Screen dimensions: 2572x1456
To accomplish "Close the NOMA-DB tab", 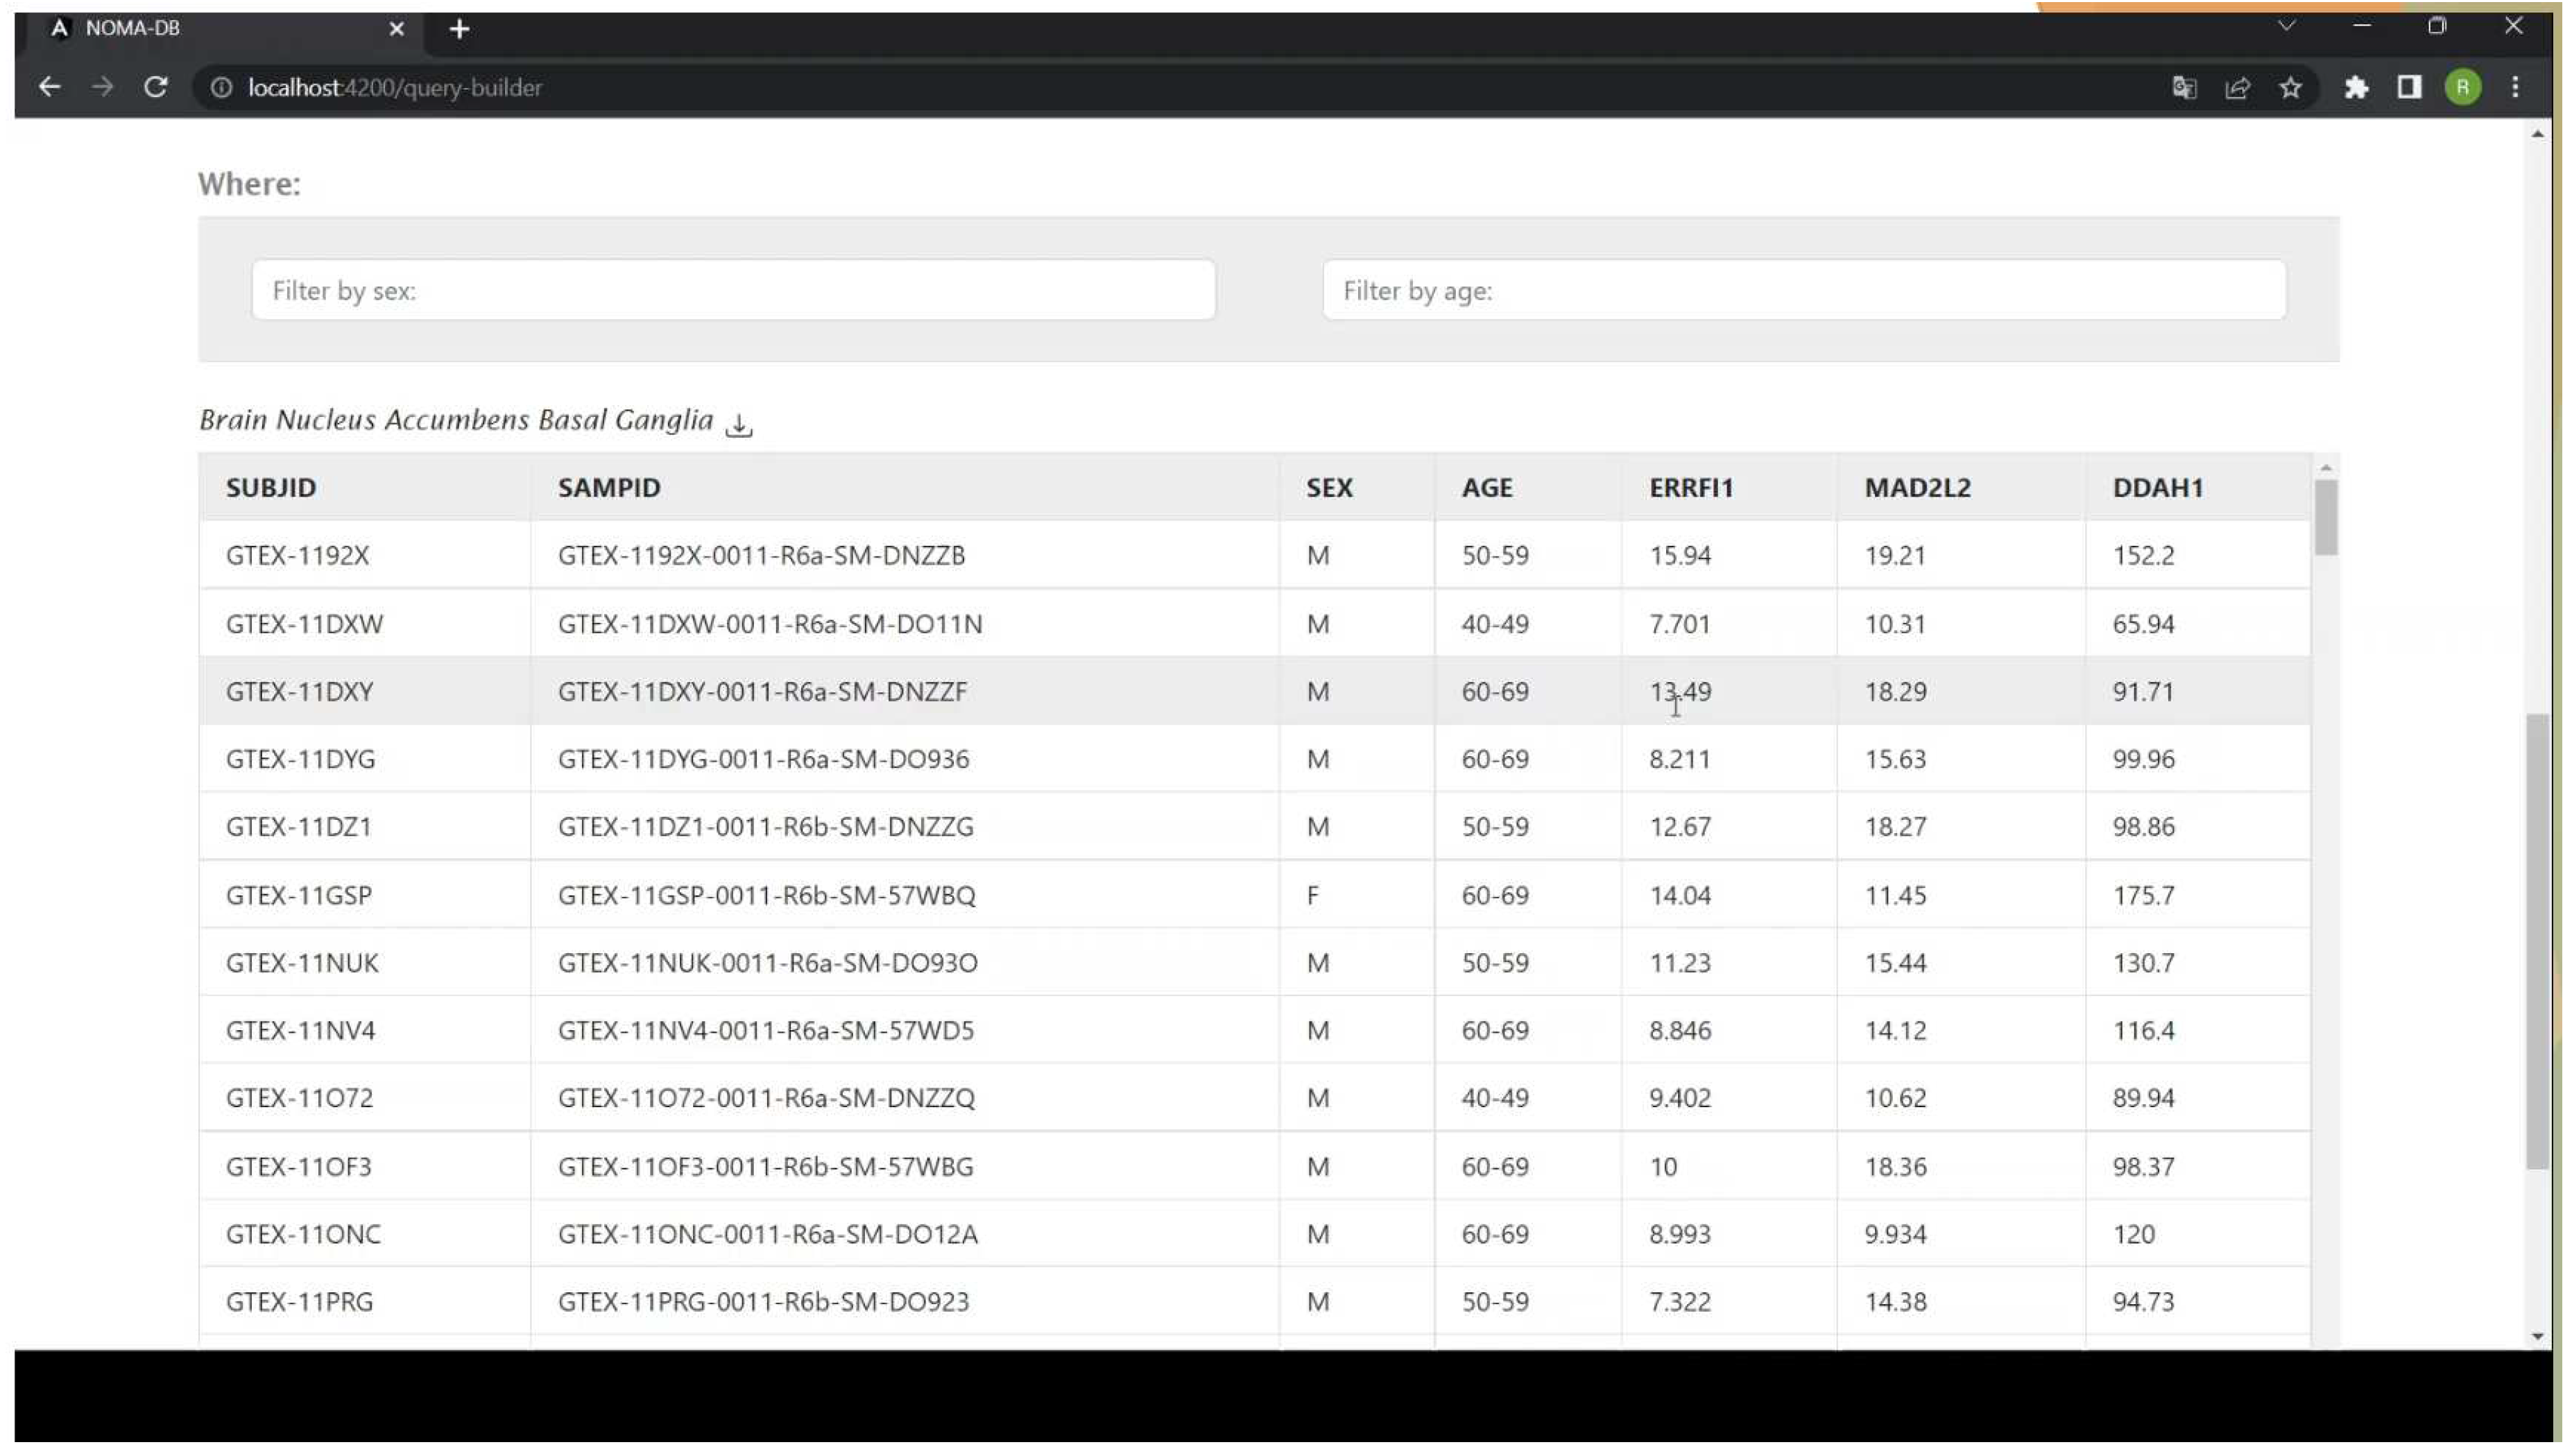I will coord(396,29).
